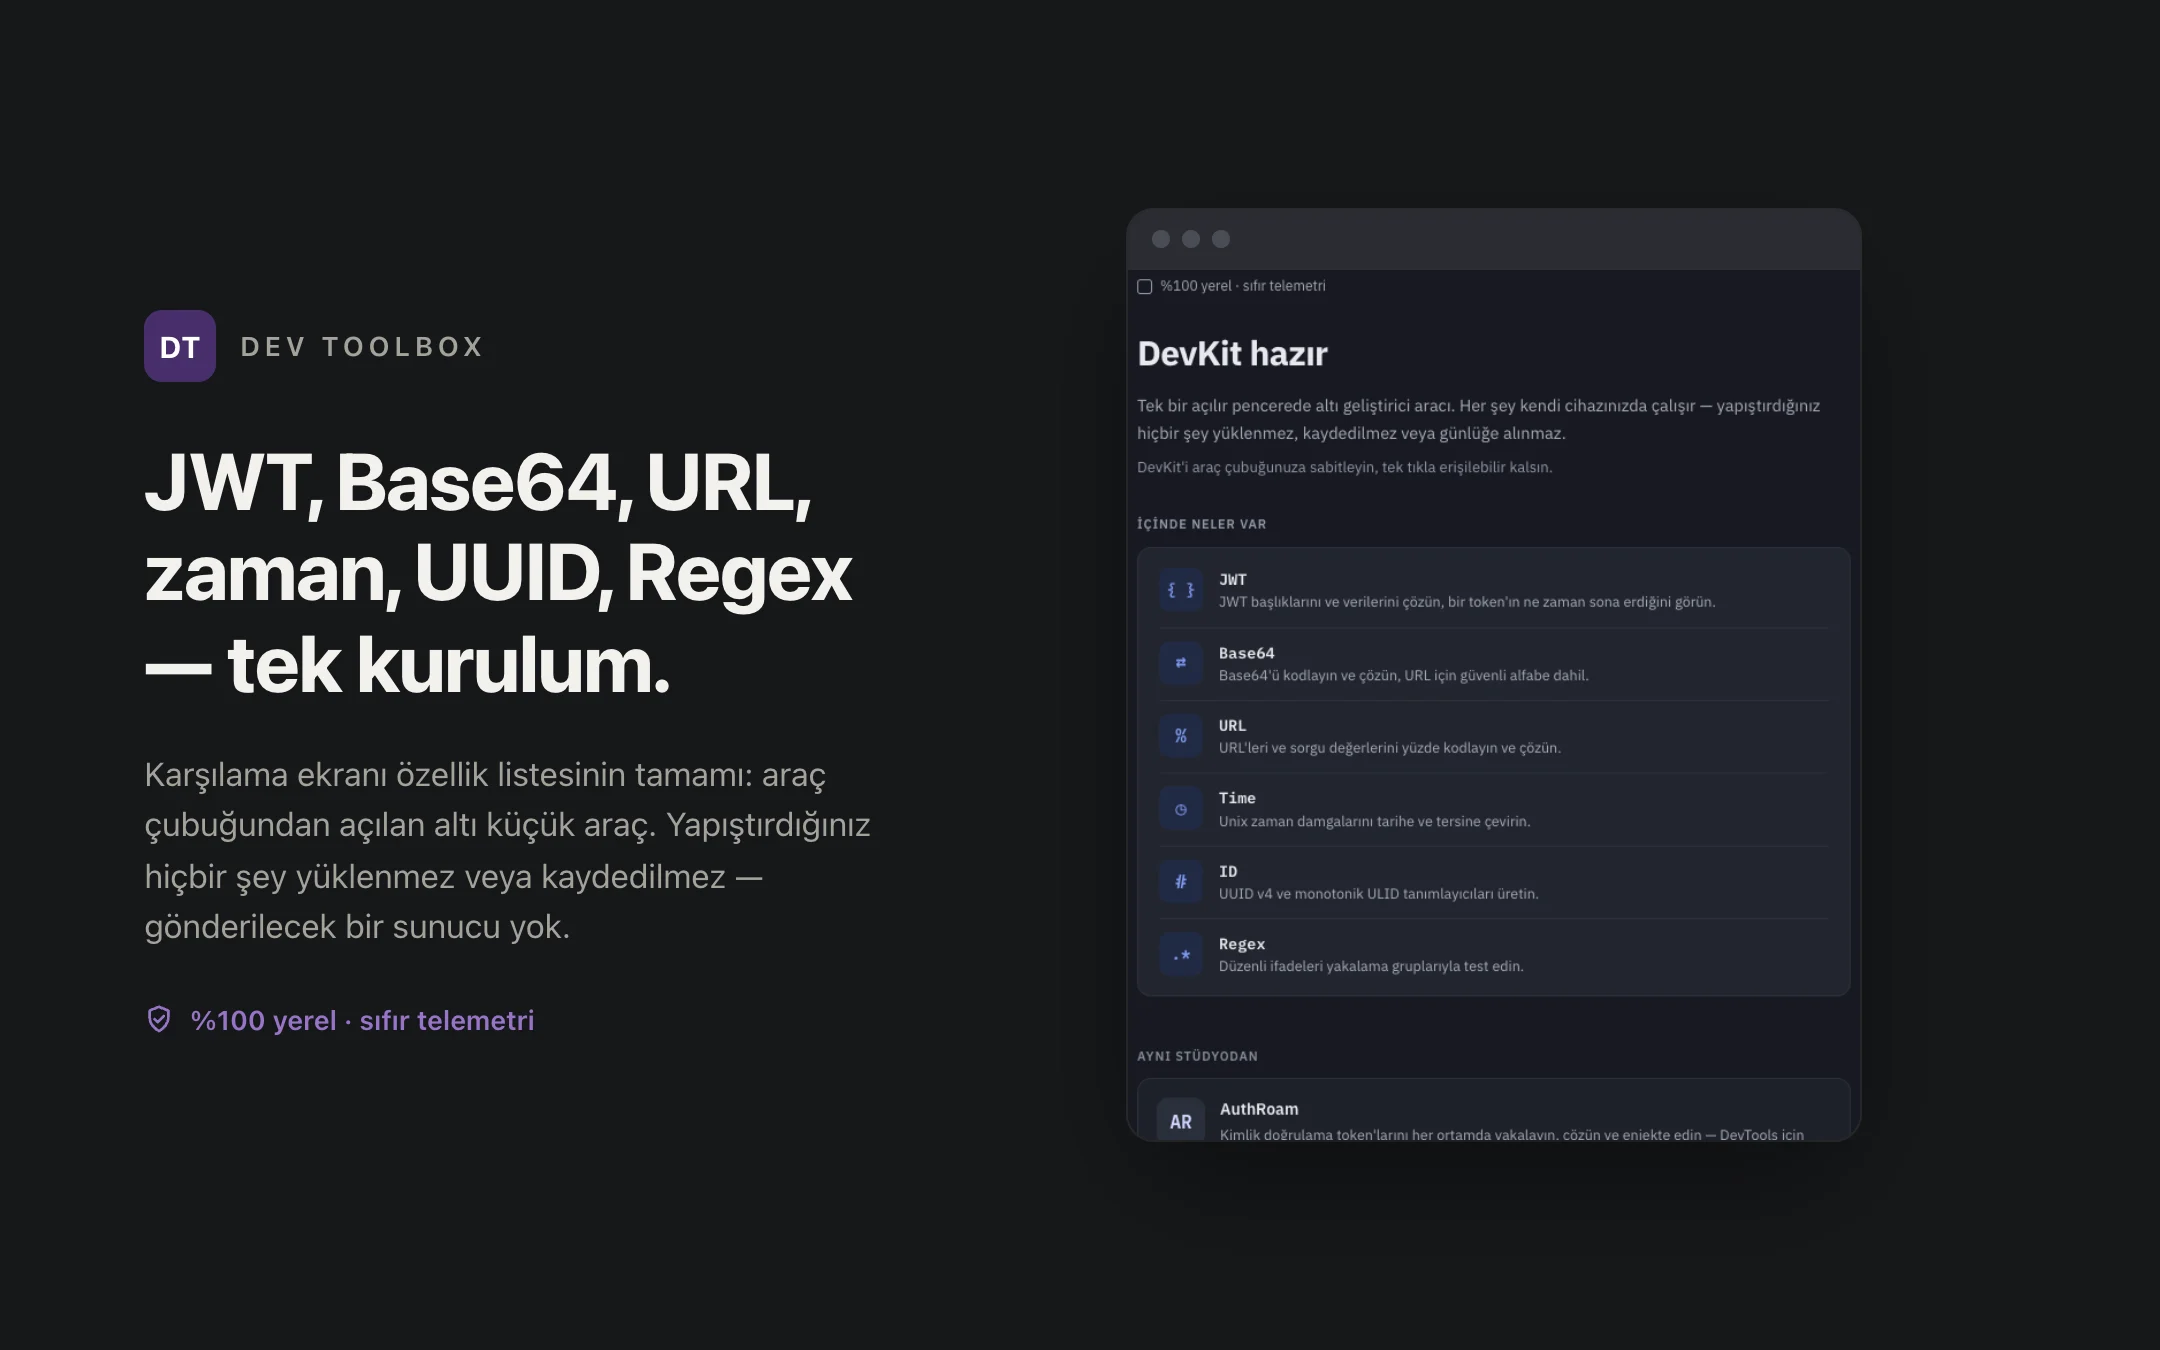The width and height of the screenshot is (2160, 1350).
Task: Click the DEV TOOLBOX brand text
Action: (x=363, y=347)
